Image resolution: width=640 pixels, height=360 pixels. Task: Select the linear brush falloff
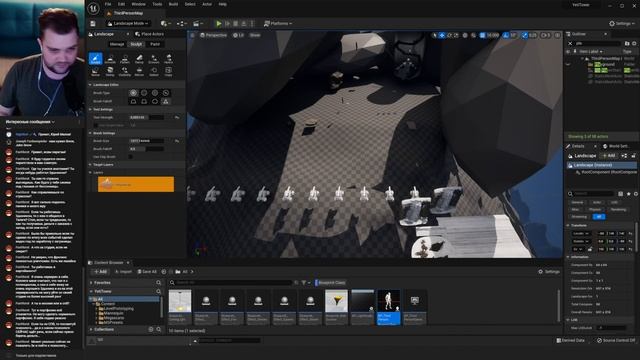(144, 101)
